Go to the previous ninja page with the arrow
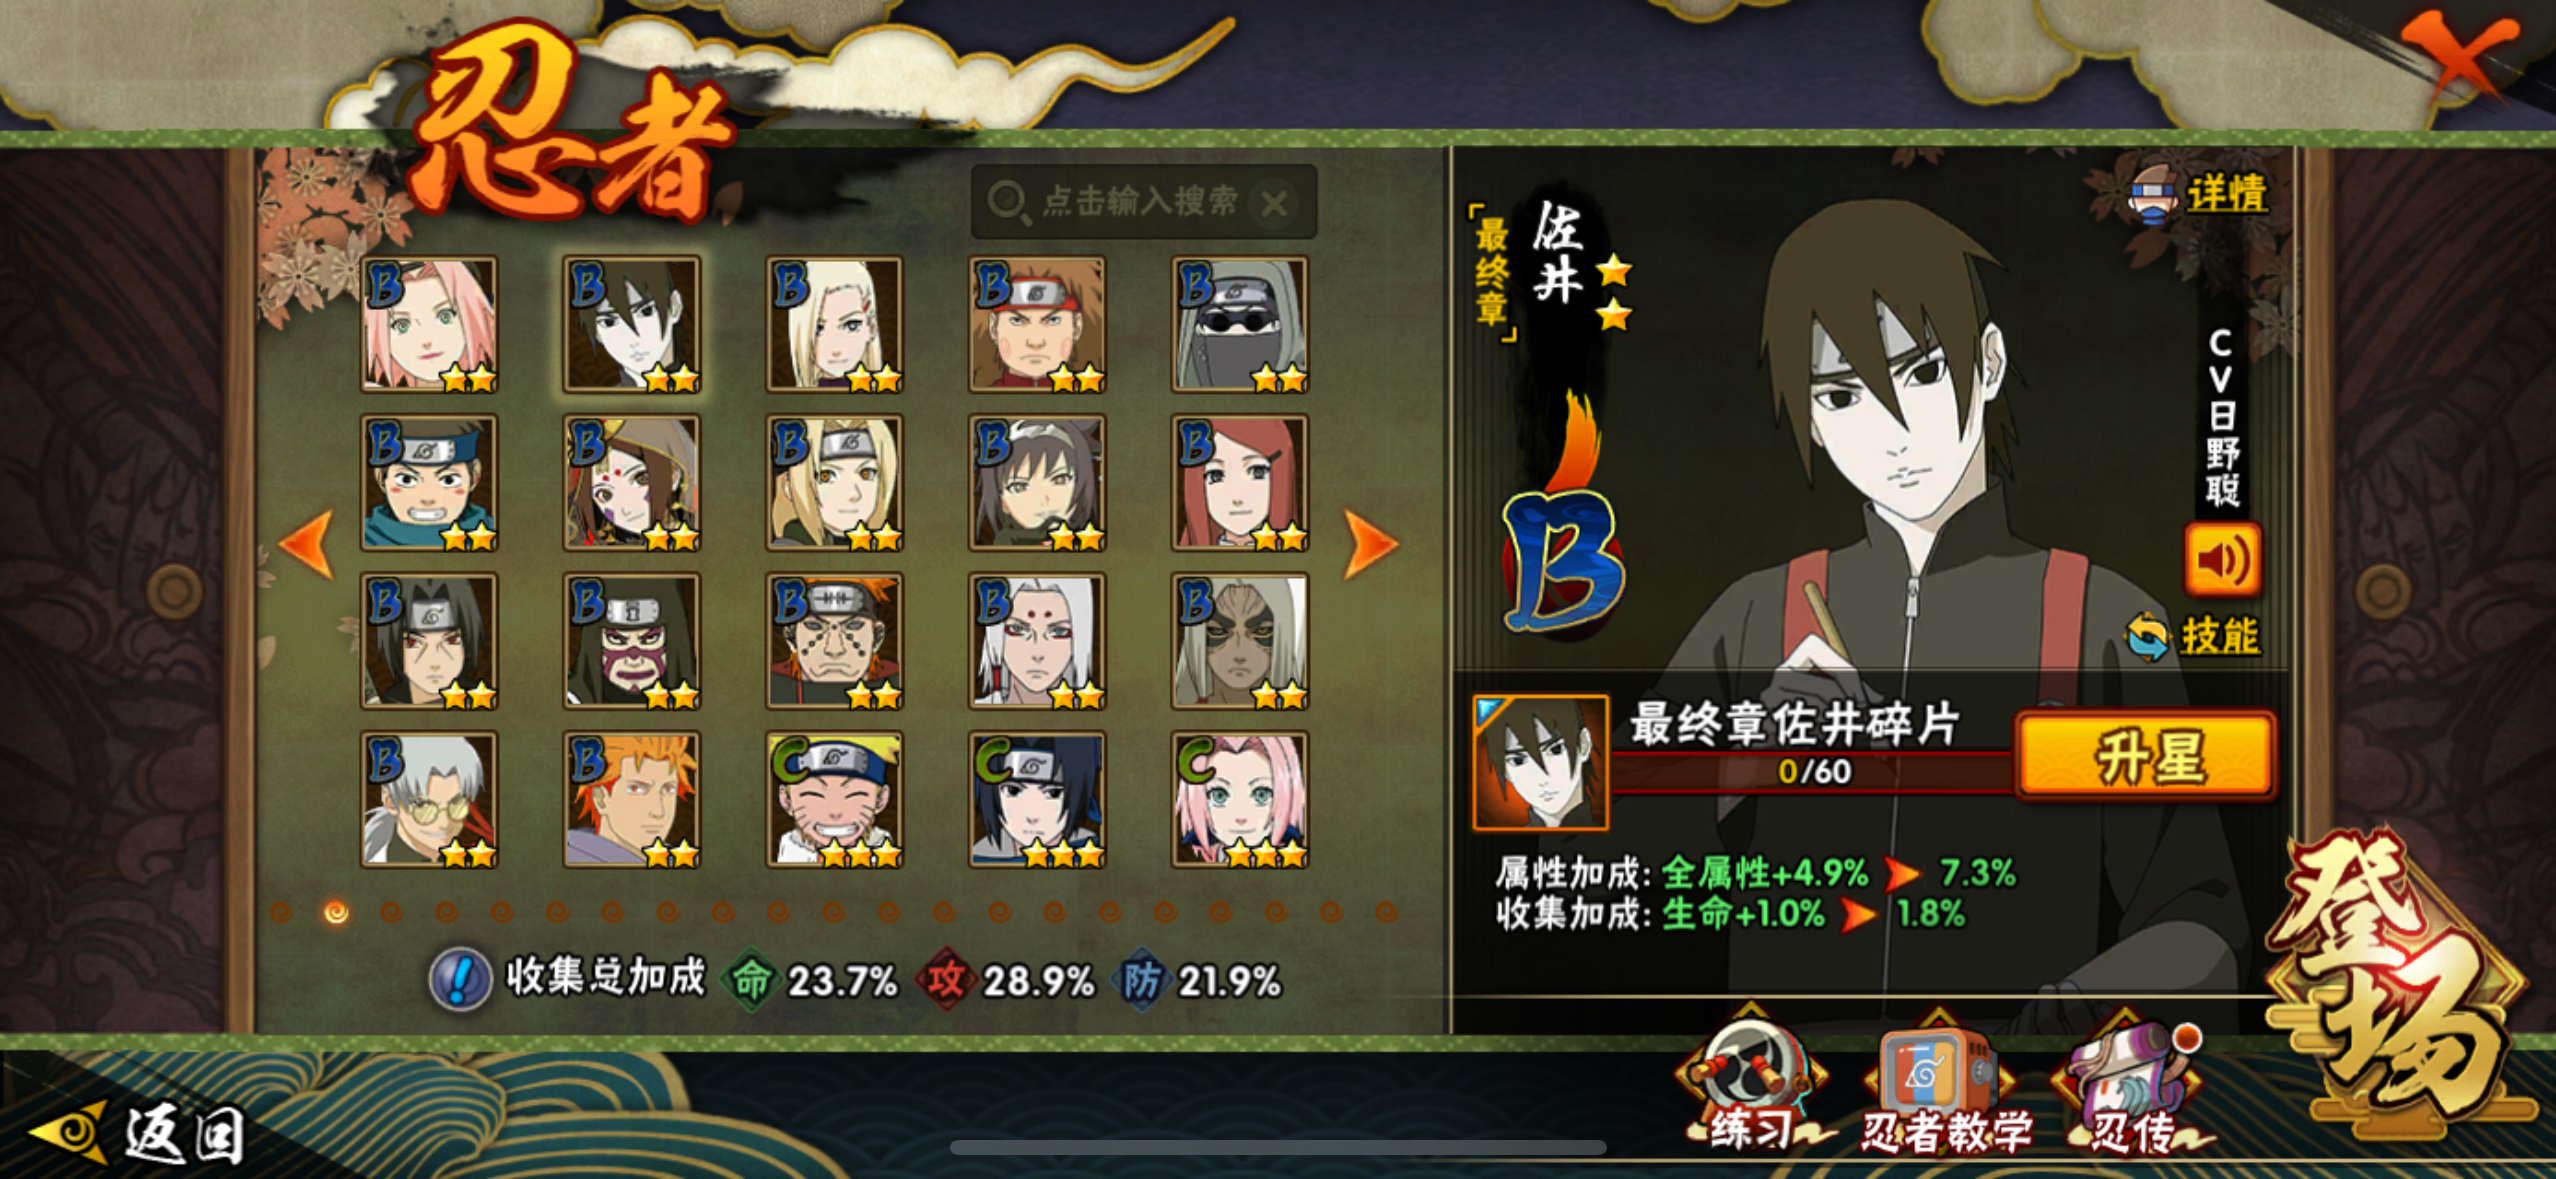2556x1179 pixels. (307, 545)
